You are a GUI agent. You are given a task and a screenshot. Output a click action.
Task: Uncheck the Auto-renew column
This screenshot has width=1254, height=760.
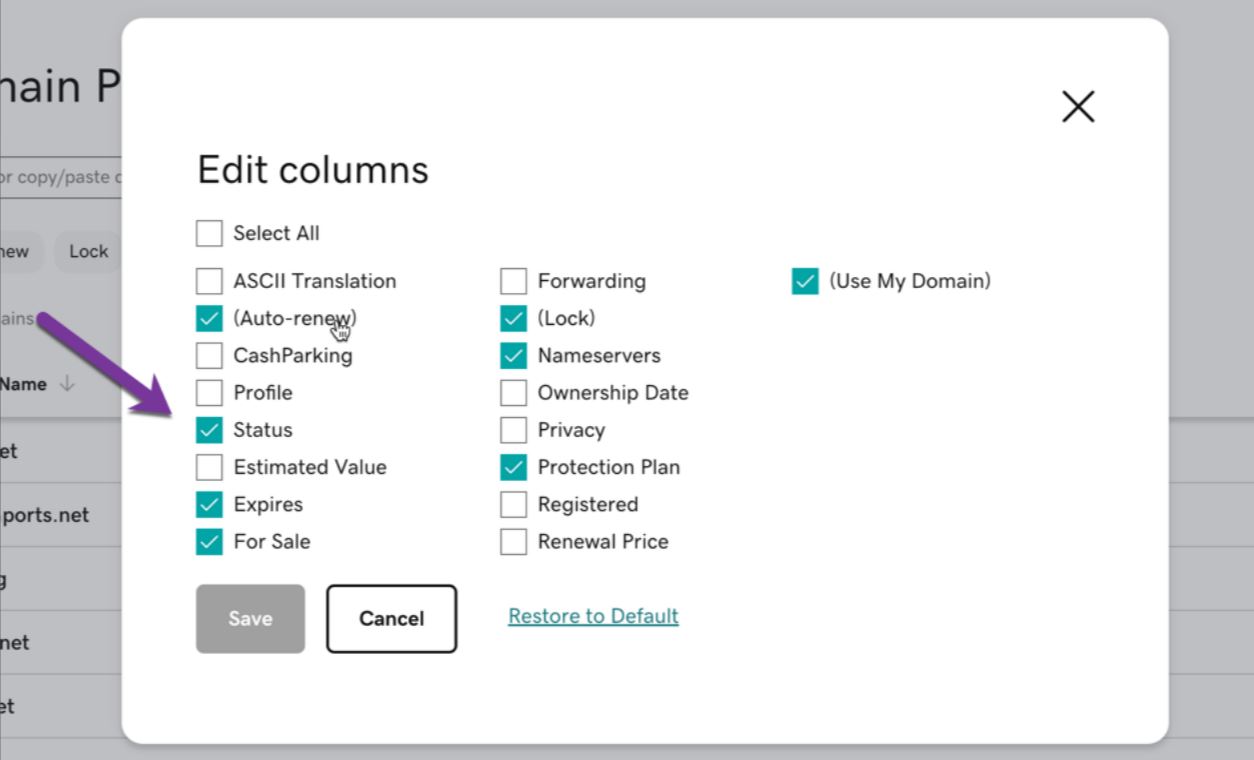209,318
